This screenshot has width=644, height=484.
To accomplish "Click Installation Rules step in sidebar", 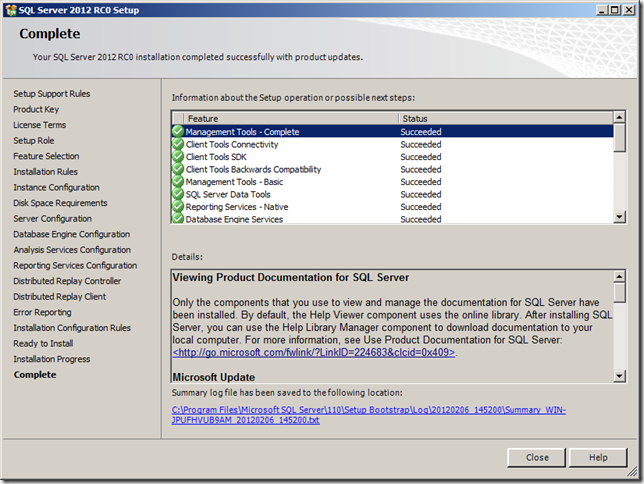I will 46,172.
